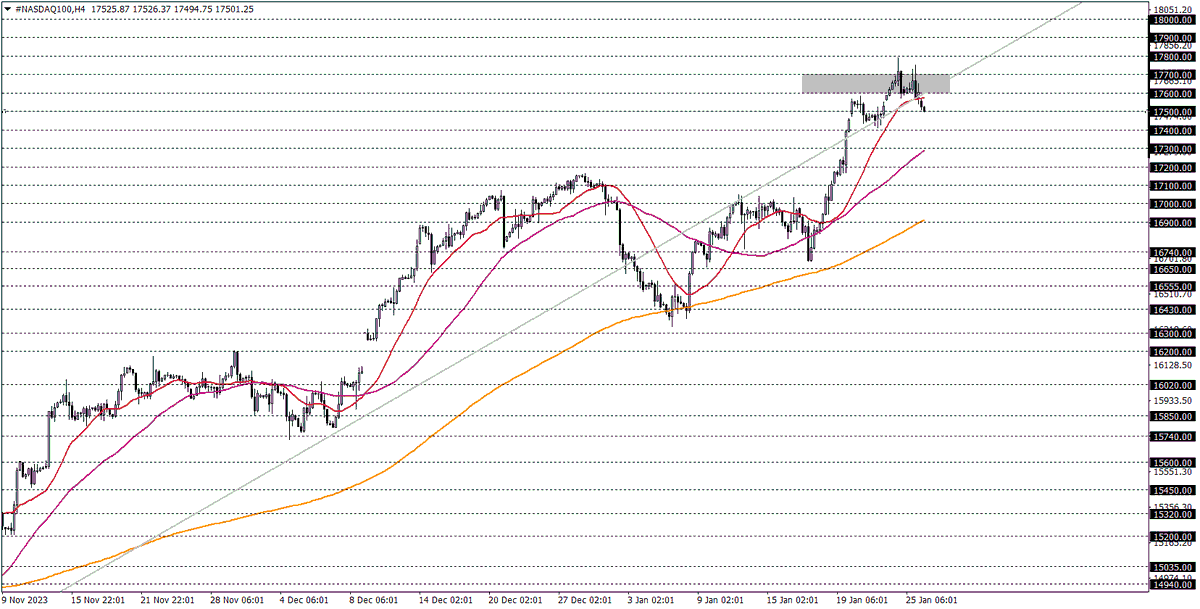This screenshot has width=1200, height=609.
Task: Click the 17100.00 price level label
Action: coord(1172,186)
